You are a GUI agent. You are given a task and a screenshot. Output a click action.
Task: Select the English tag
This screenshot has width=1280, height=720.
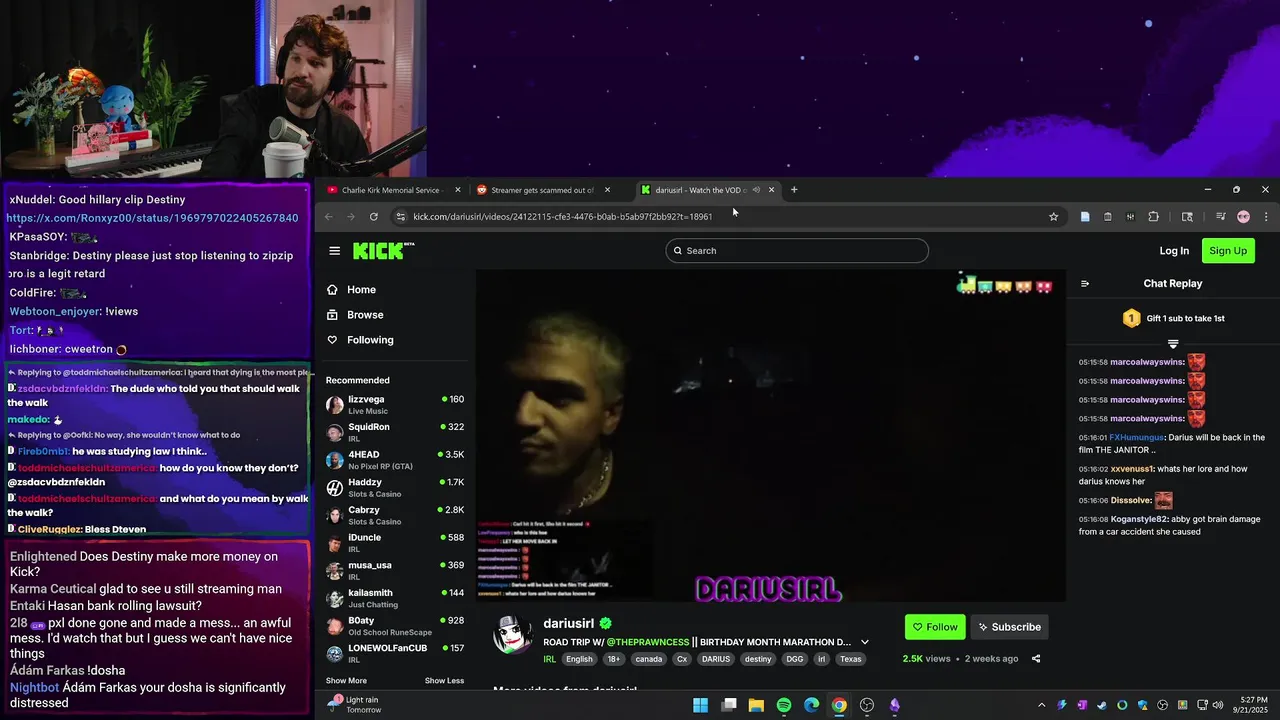tap(579, 659)
